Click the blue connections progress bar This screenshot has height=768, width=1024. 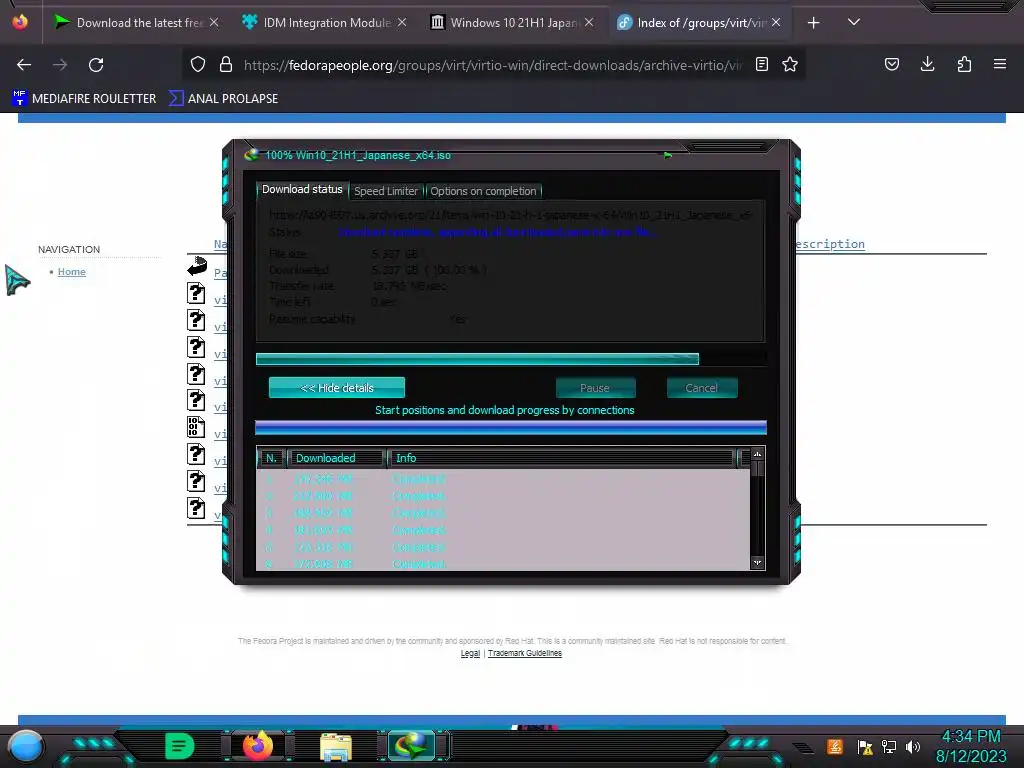pyautogui.click(x=511, y=428)
